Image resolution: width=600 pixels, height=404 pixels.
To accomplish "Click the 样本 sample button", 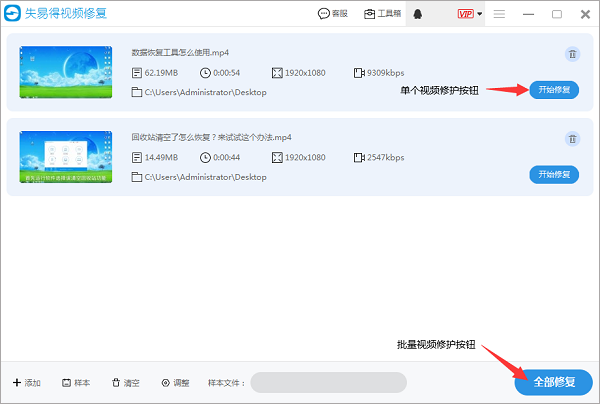I will click(76, 383).
